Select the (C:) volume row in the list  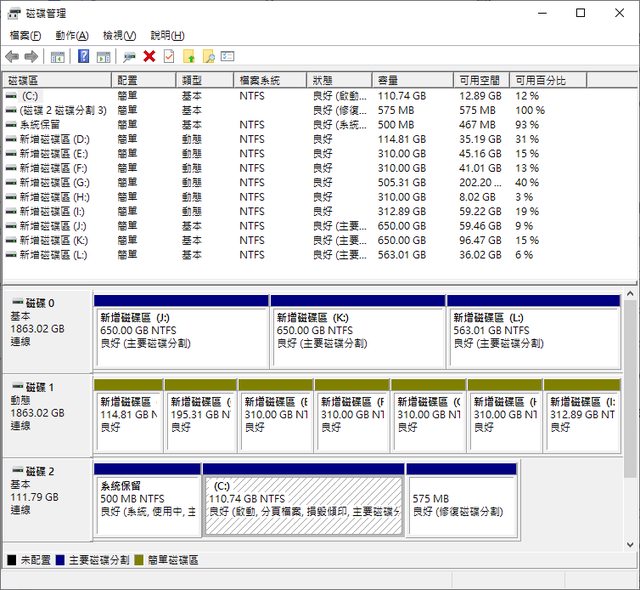[30, 96]
